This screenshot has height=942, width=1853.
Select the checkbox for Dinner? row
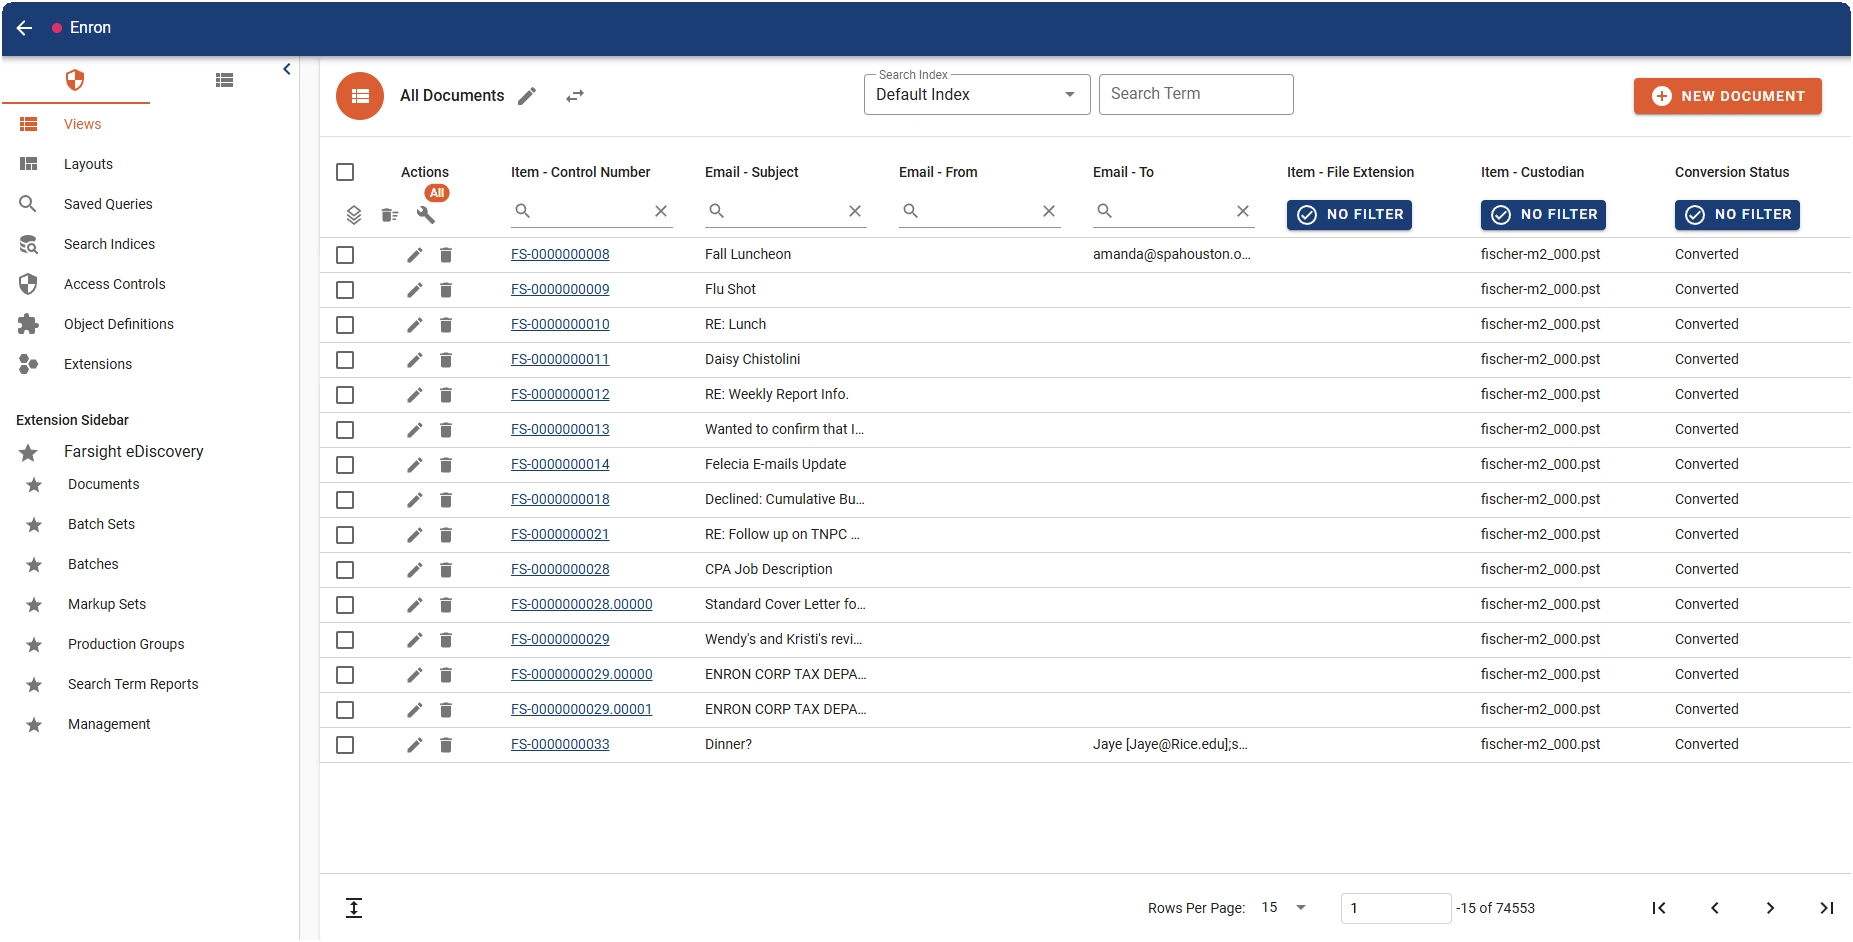click(x=345, y=745)
